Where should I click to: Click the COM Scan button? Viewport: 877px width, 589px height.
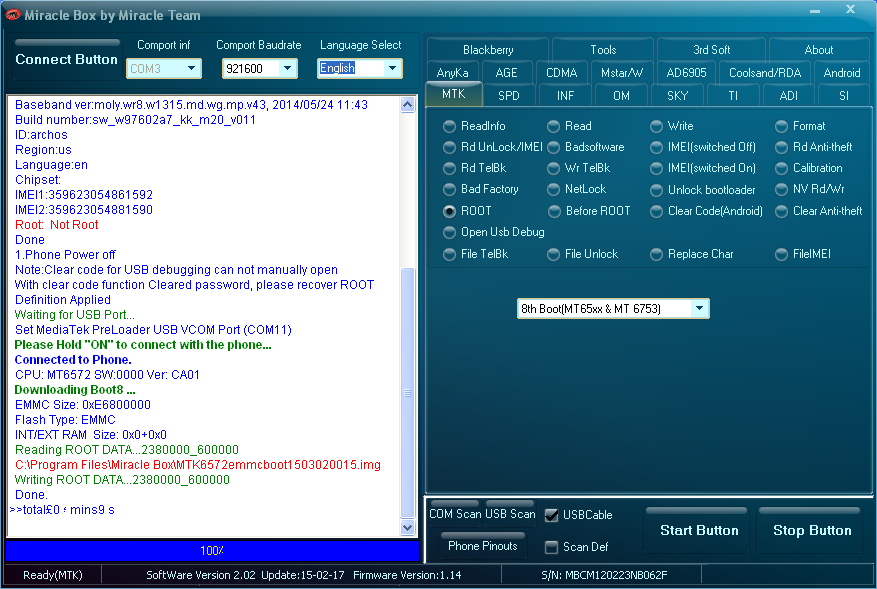(x=455, y=513)
